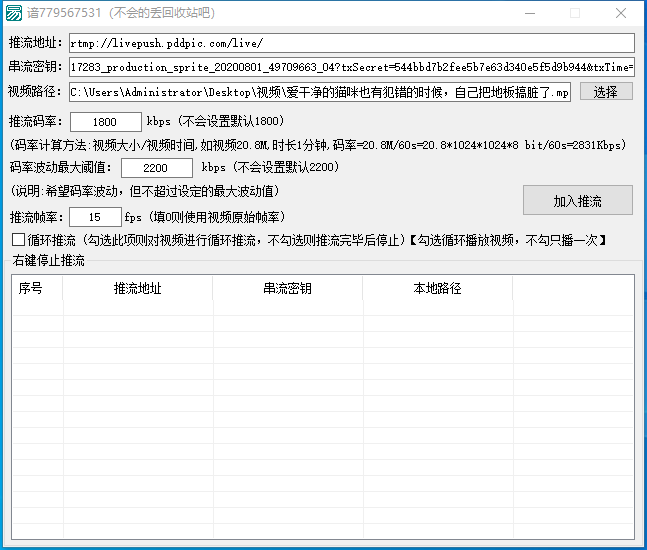Viewport: 647px width, 550px height.
Task: Click the app icon in title bar
Action: [x=13, y=13]
